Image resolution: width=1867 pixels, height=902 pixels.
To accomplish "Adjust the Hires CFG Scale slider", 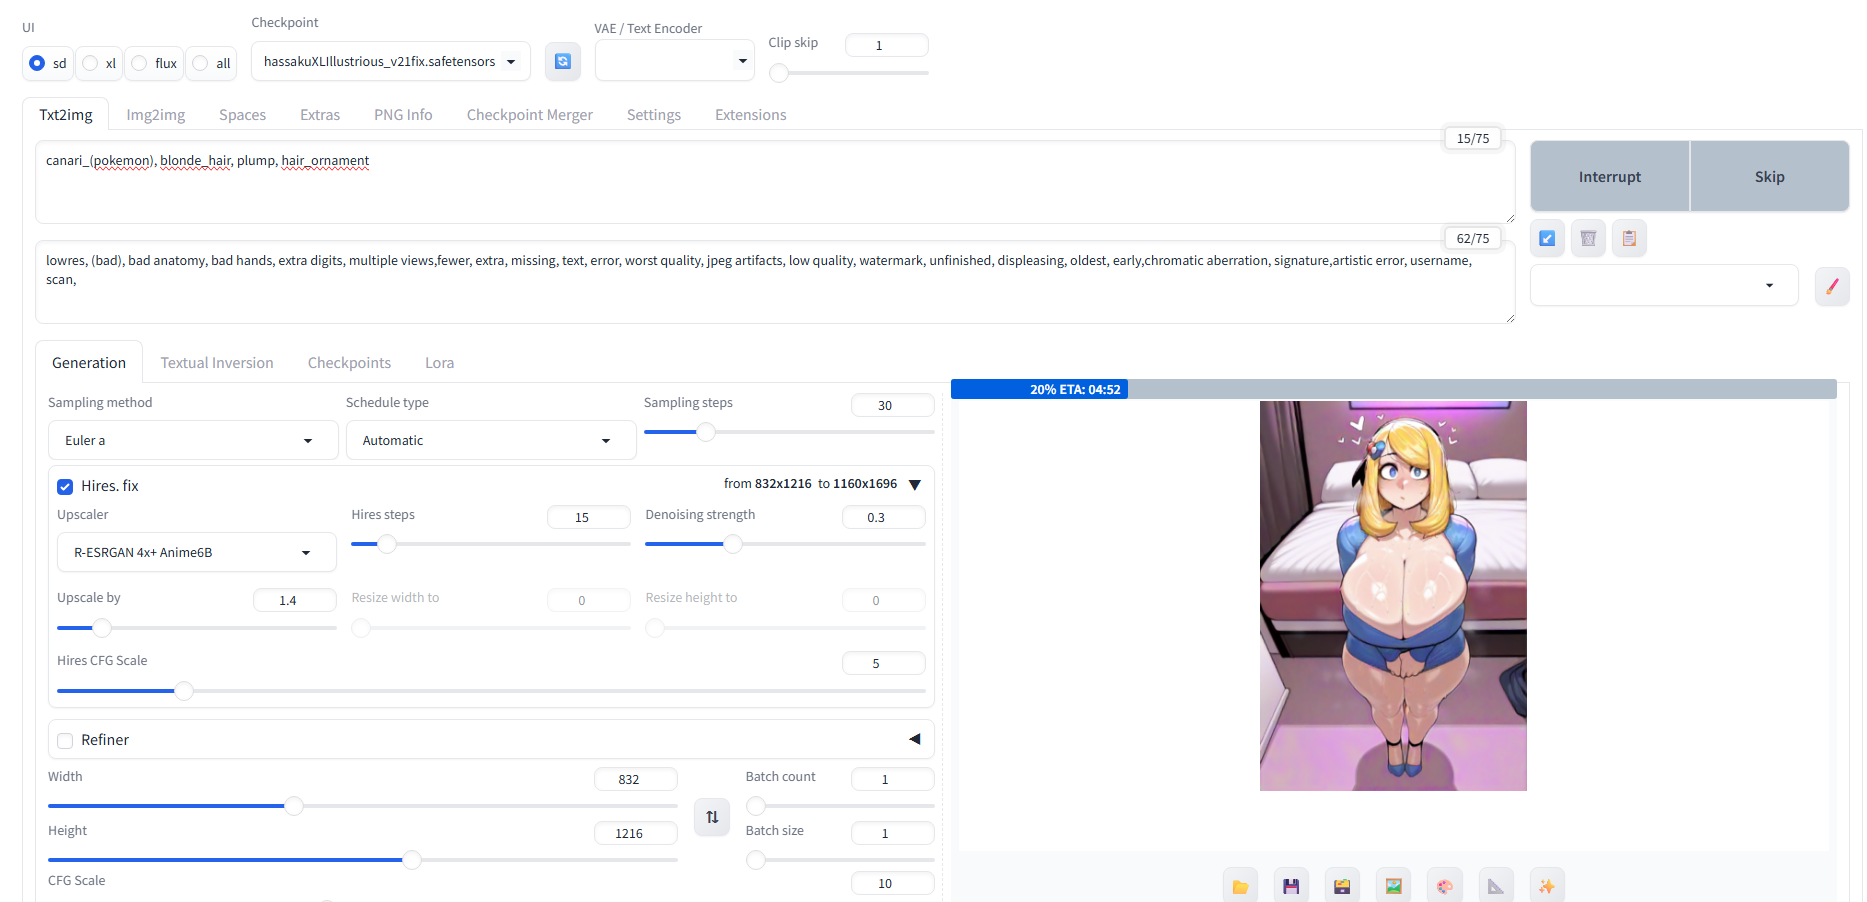I will (x=491, y=691).
